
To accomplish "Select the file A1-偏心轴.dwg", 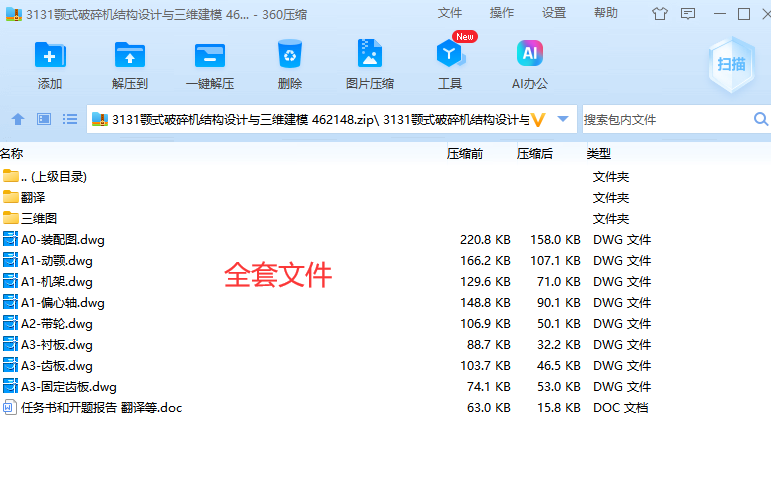I will click(x=62, y=303).
